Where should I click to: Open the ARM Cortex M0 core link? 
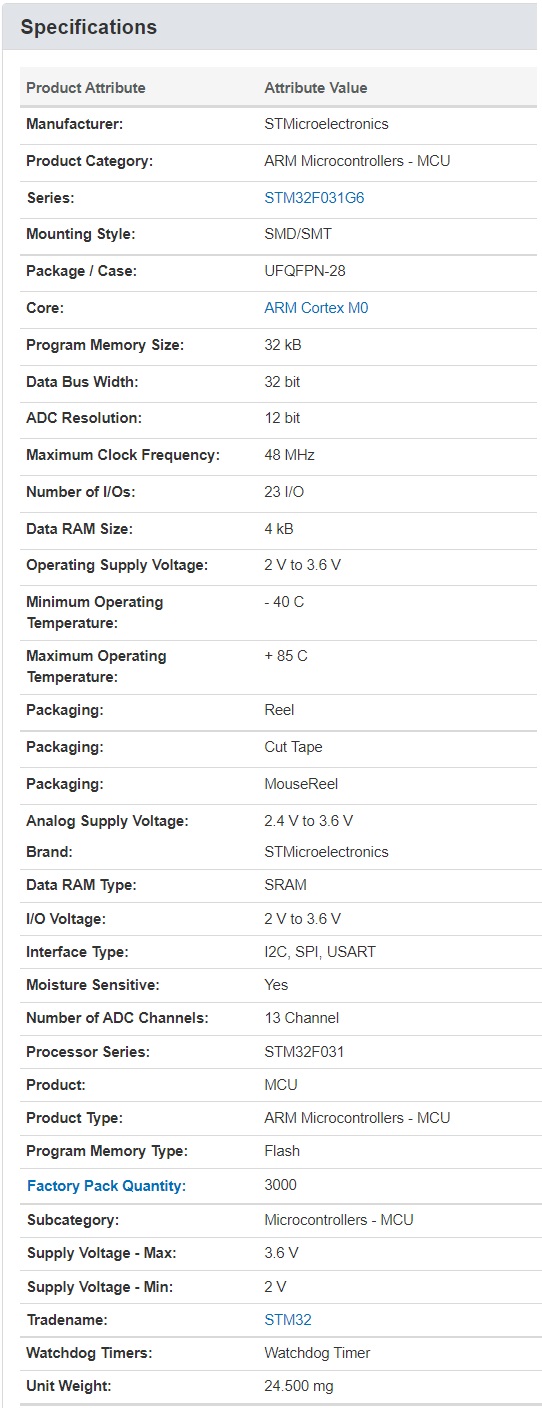pyautogui.click(x=316, y=308)
